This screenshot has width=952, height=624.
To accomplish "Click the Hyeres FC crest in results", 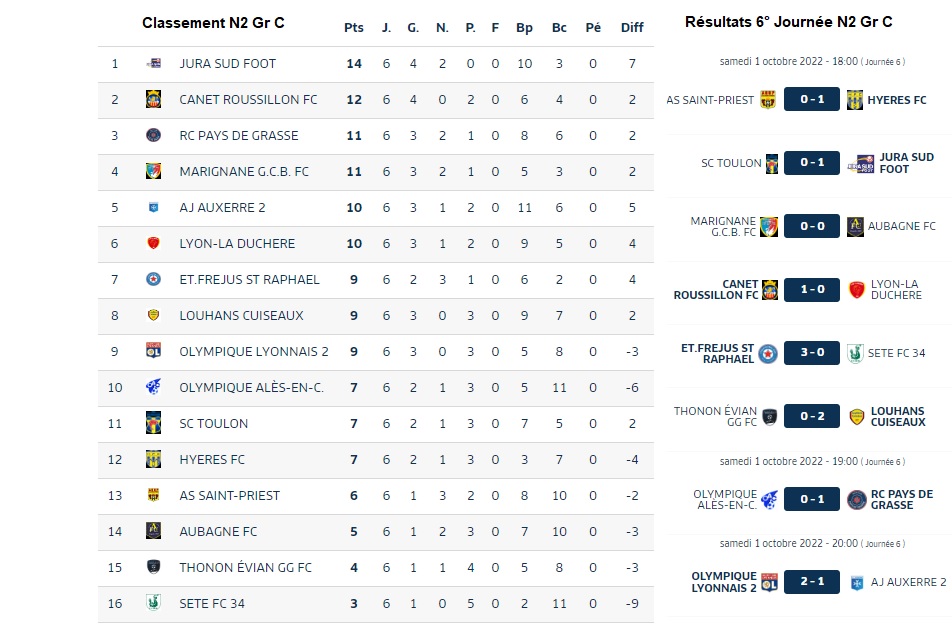I will (855, 100).
